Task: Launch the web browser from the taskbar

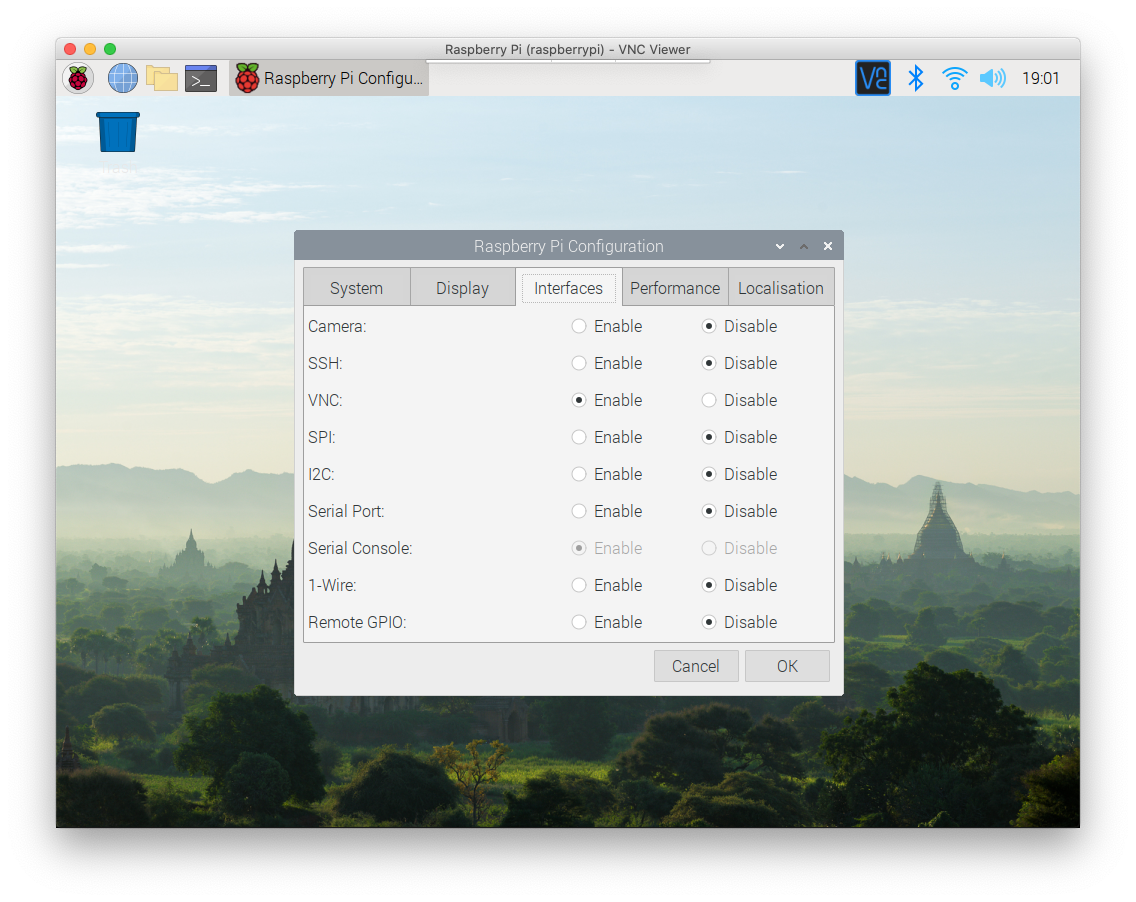Action: pyautogui.click(x=121, y=77)
